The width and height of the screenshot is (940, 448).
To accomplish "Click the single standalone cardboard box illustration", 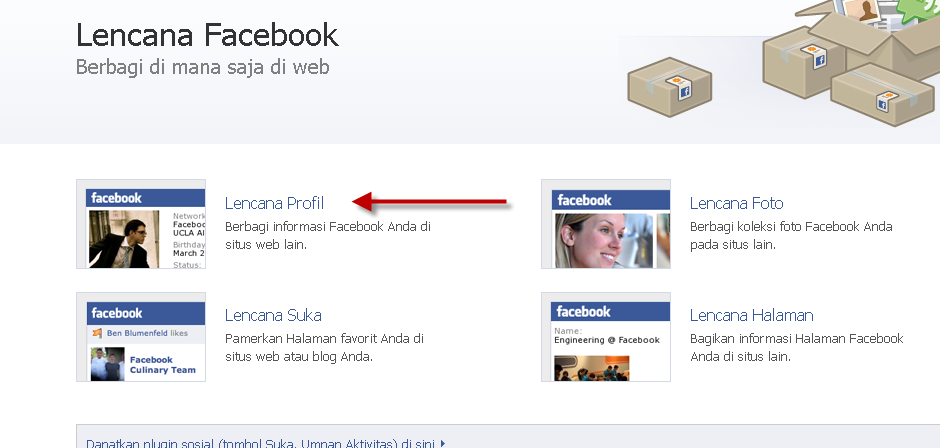I will tap(670, 87).
